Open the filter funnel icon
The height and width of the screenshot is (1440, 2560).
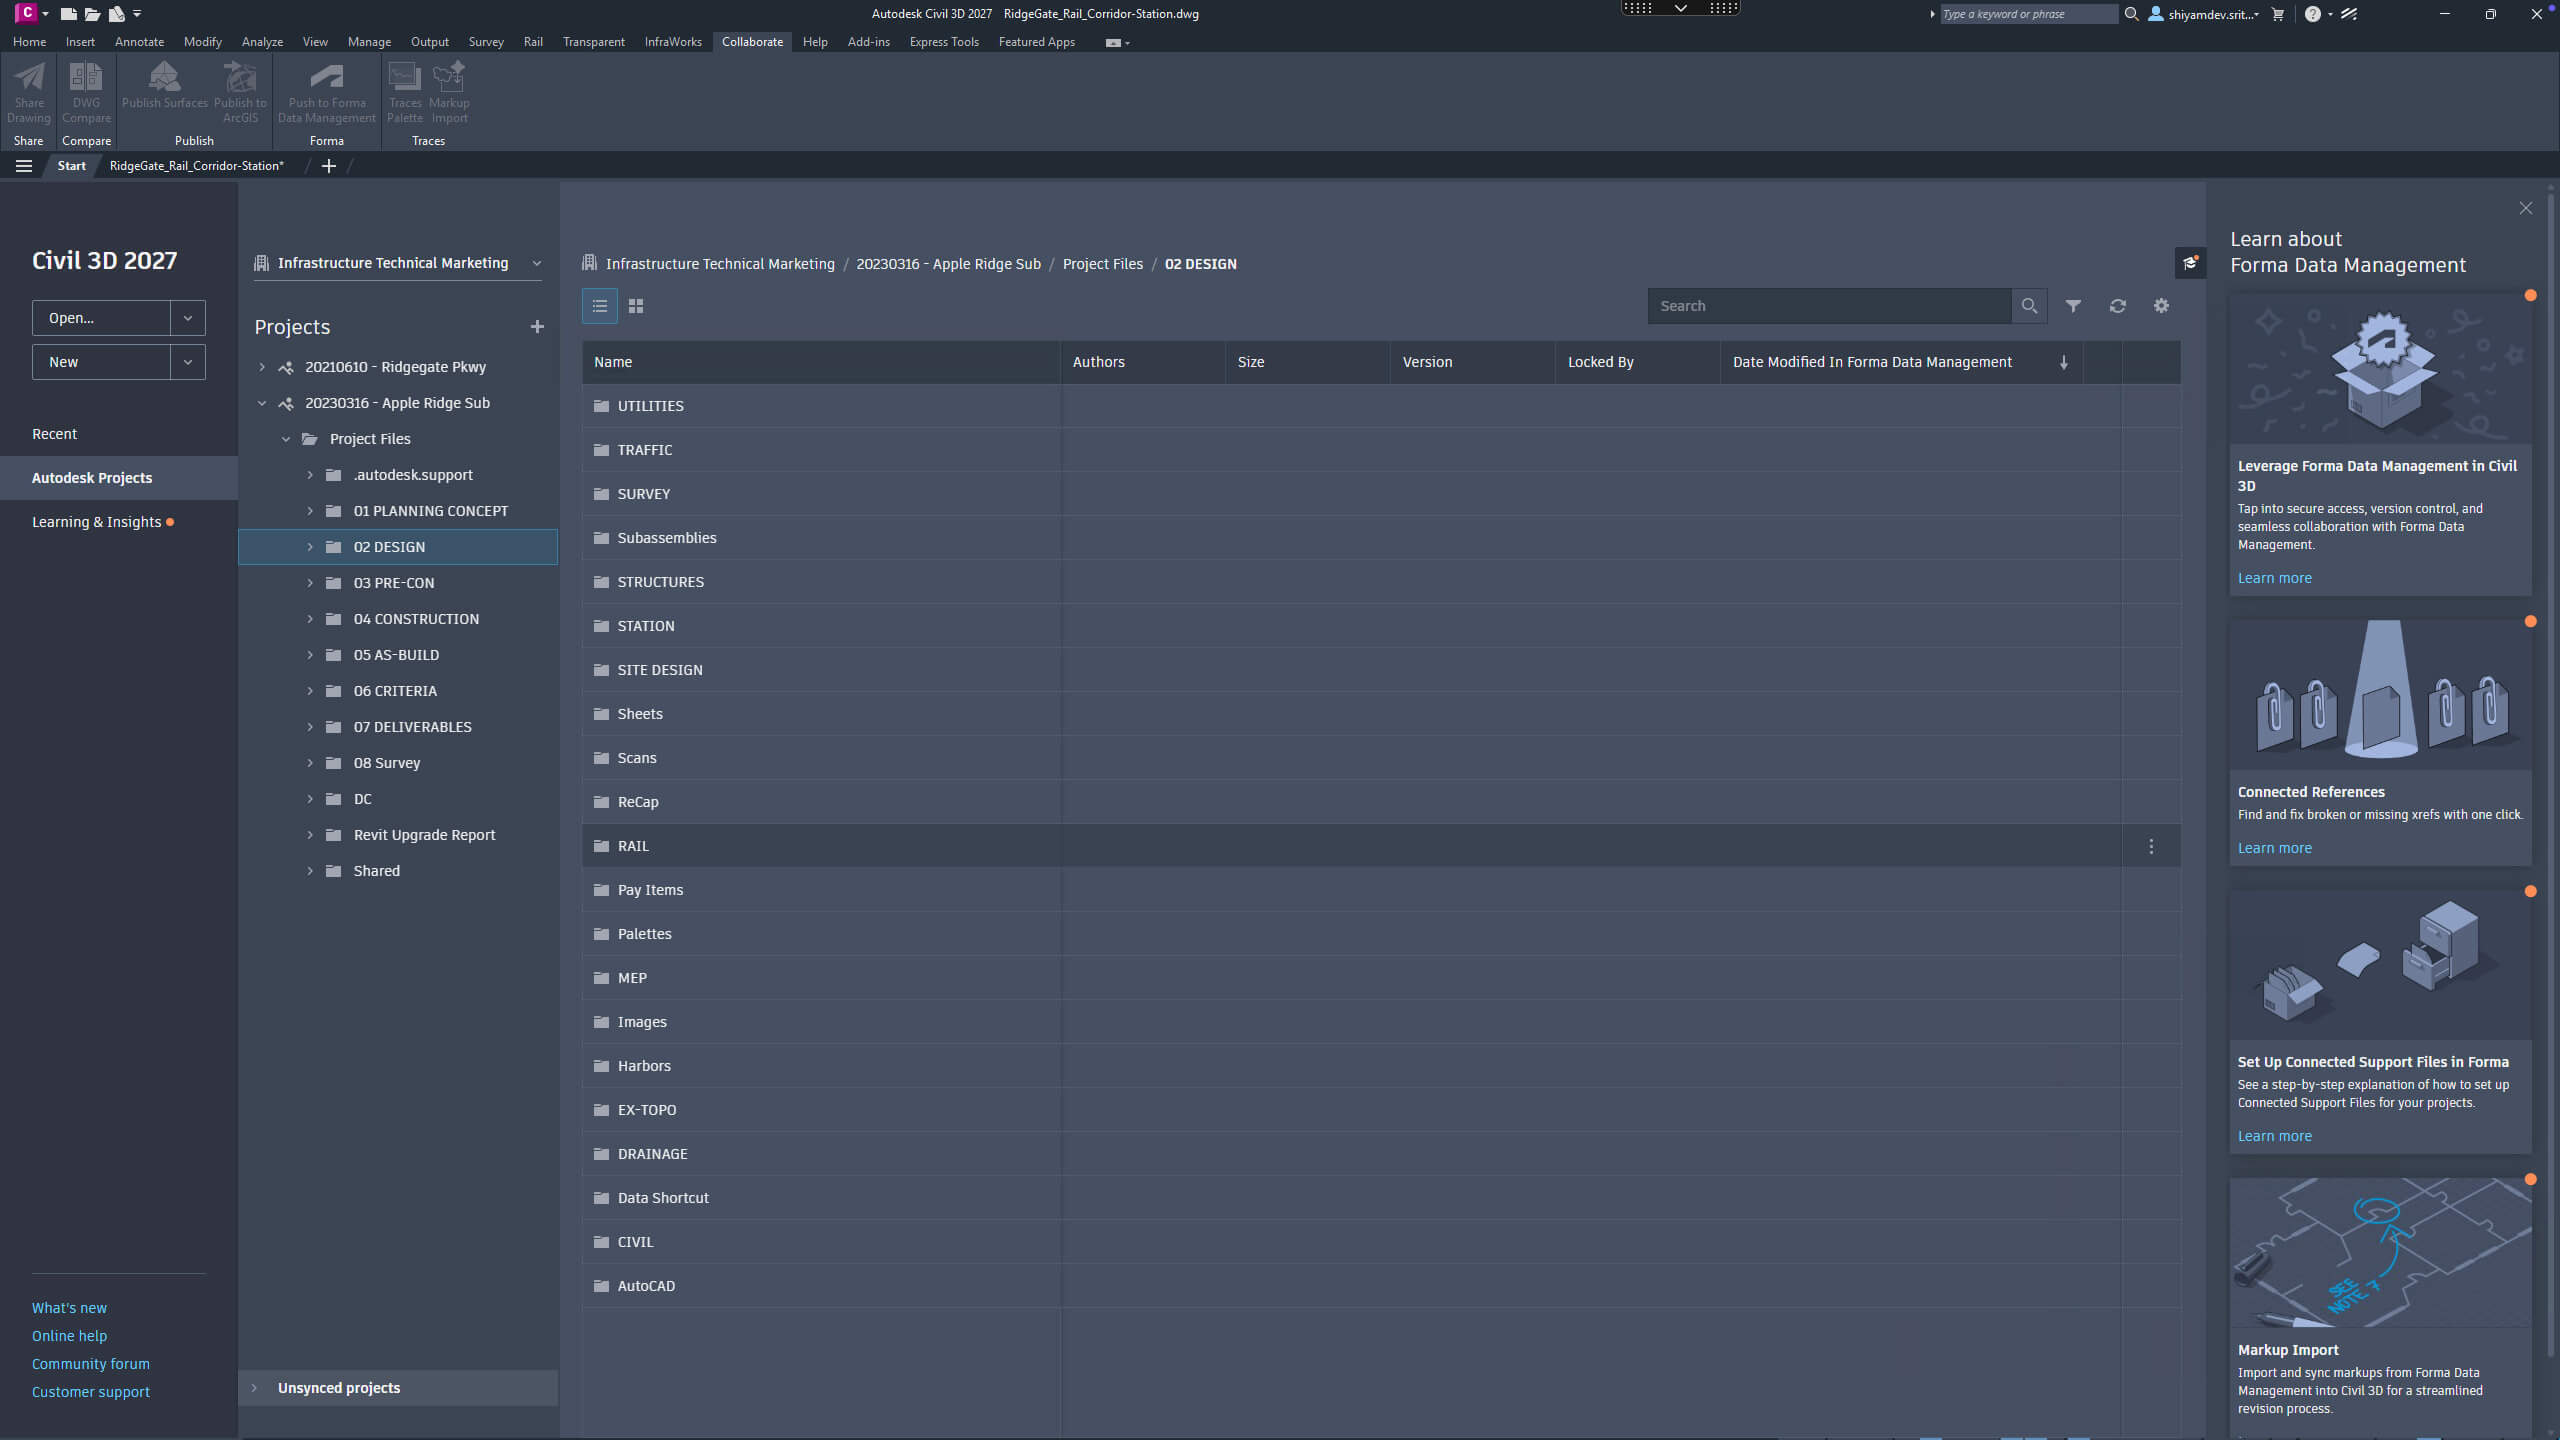point(2074,306)
